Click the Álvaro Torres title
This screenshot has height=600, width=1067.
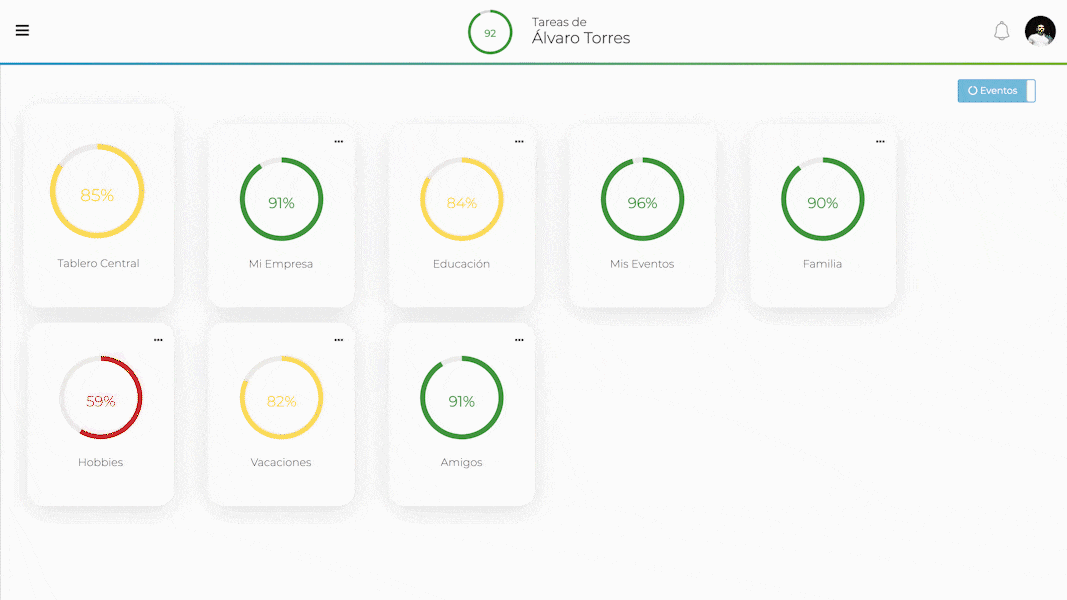[580, 39]
